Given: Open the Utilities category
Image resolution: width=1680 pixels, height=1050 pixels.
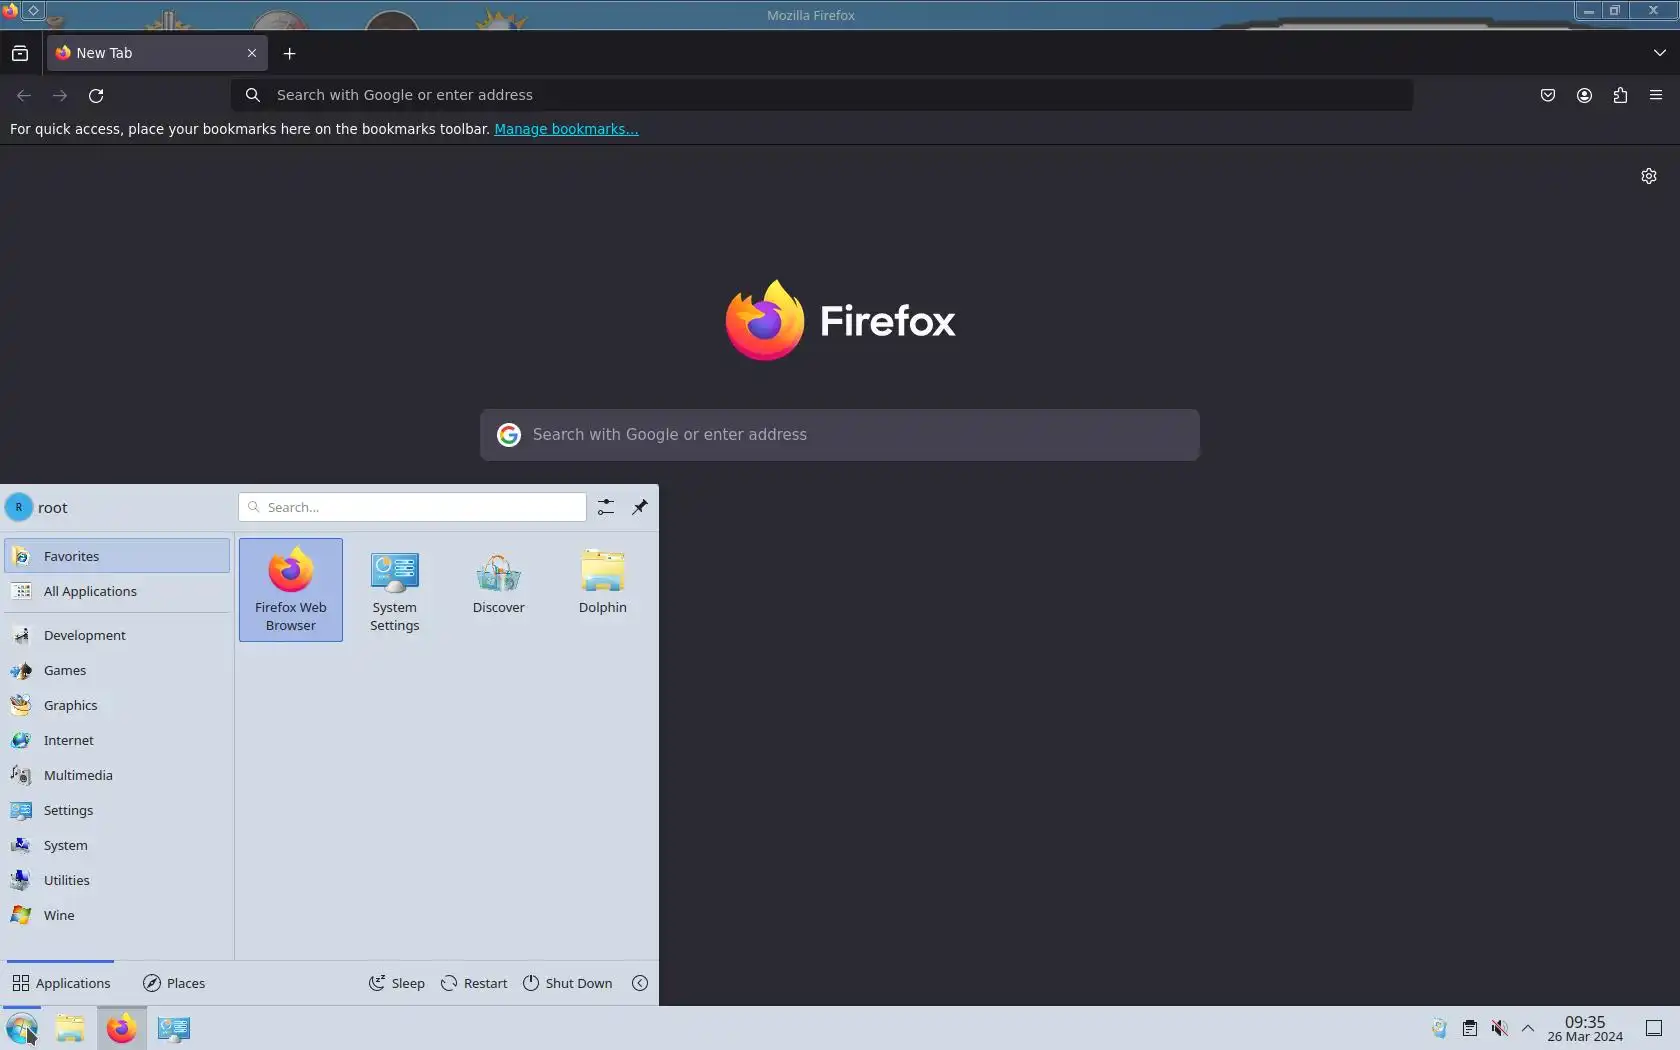Looking at the screenshot, I should (x=117, y=880).
